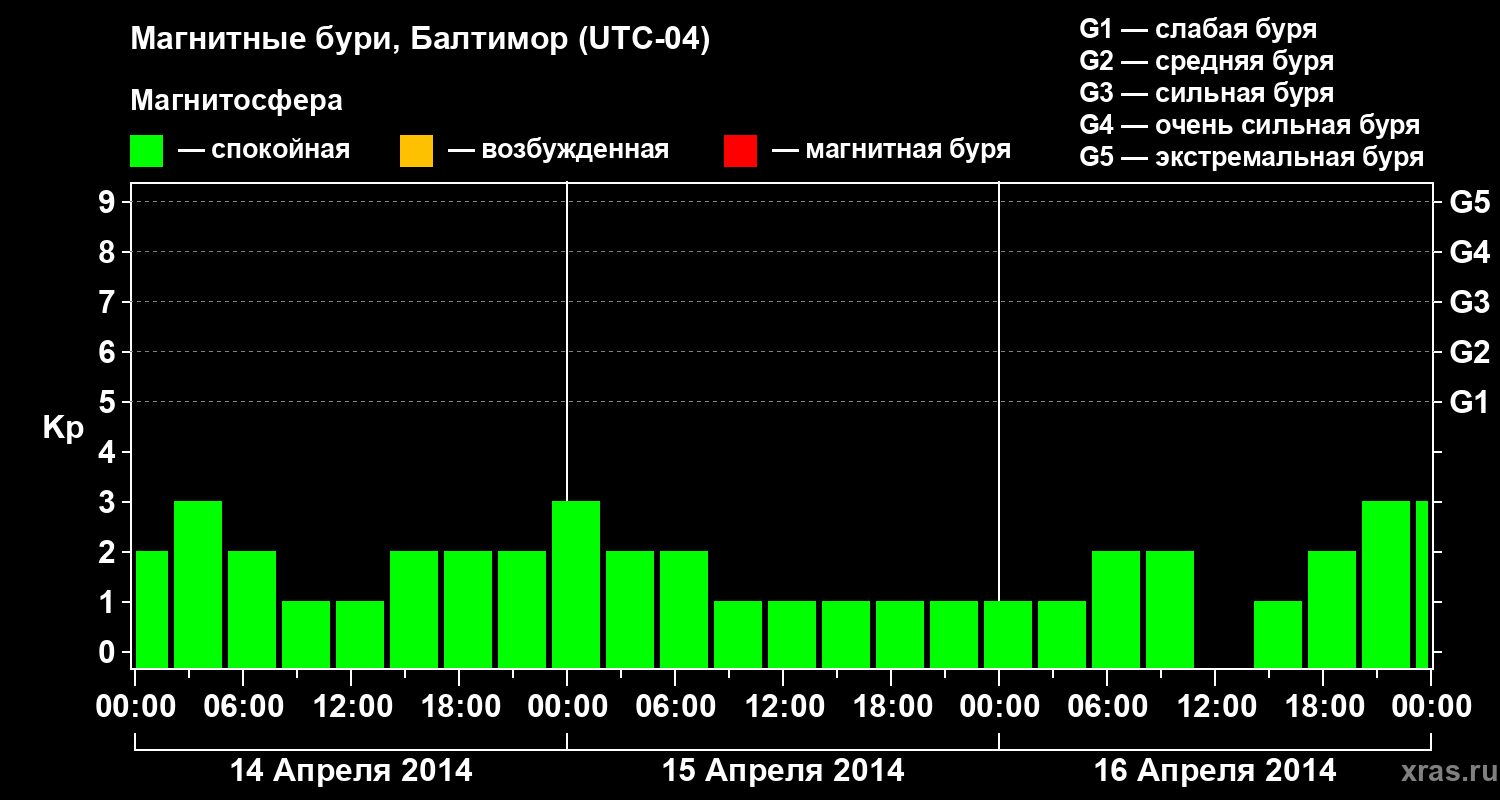Click the orange 'возбужденная' legend swatch
The height and width of the screenshot is (800, 1500).
click(416, 151)
